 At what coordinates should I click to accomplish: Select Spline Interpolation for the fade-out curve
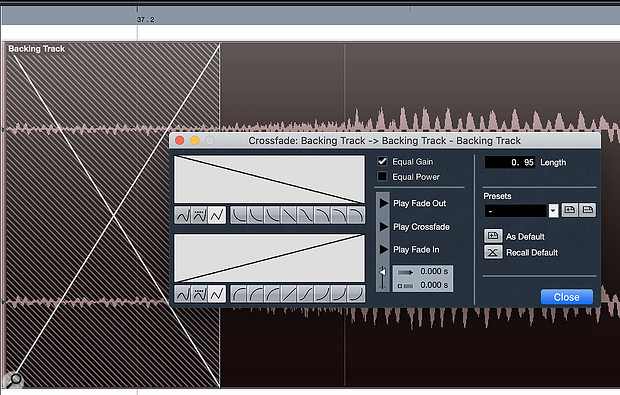[x=183, y=215]
